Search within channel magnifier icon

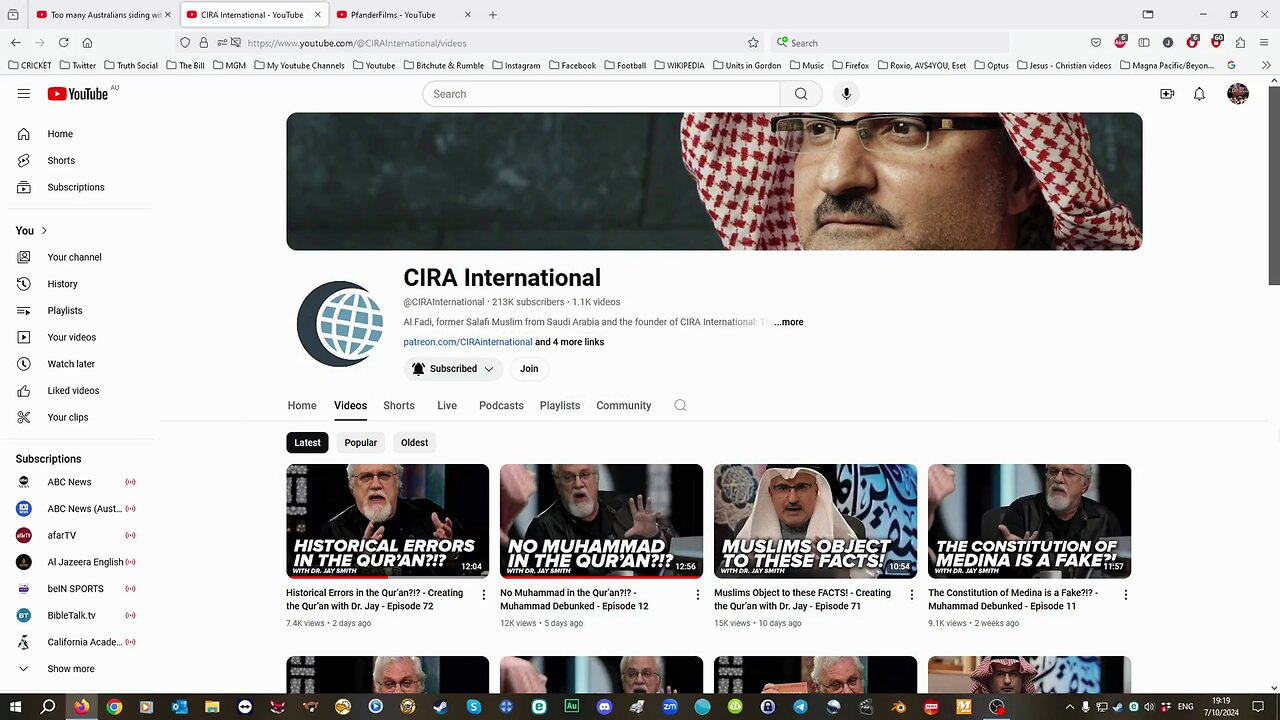[680, 405]
